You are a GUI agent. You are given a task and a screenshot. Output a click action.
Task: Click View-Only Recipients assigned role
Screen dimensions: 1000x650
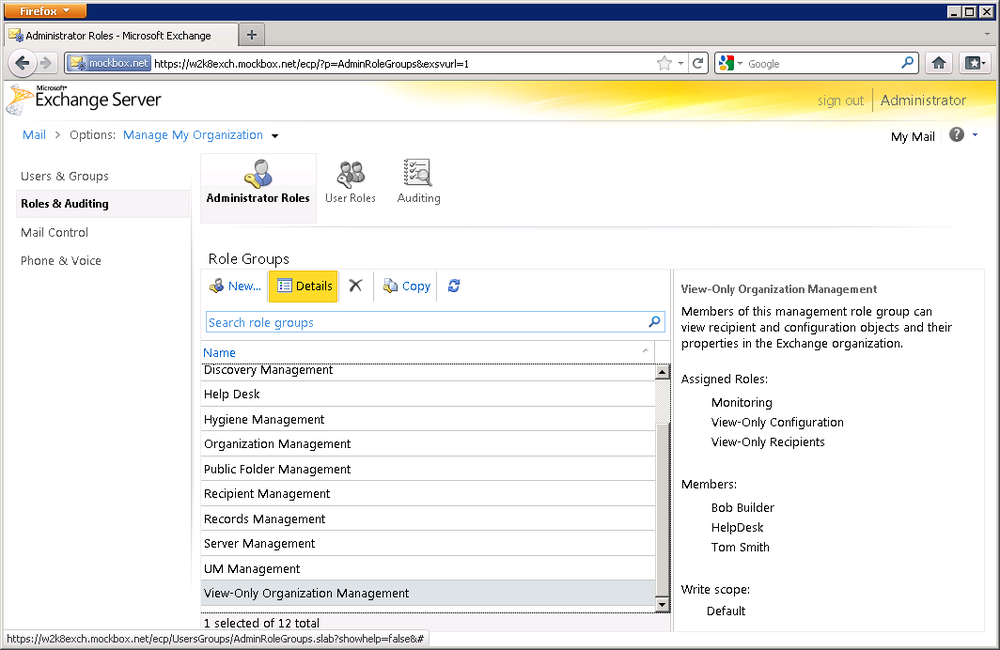tap(767, 442)
